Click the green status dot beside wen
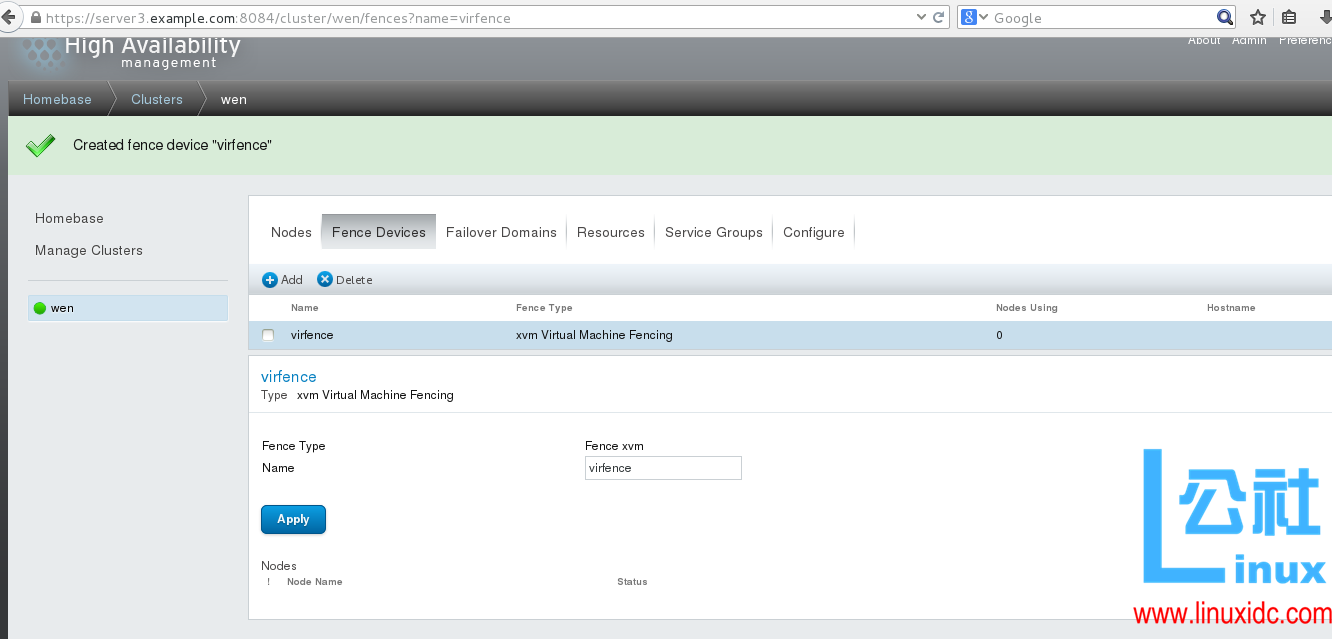 click(41, 307)
